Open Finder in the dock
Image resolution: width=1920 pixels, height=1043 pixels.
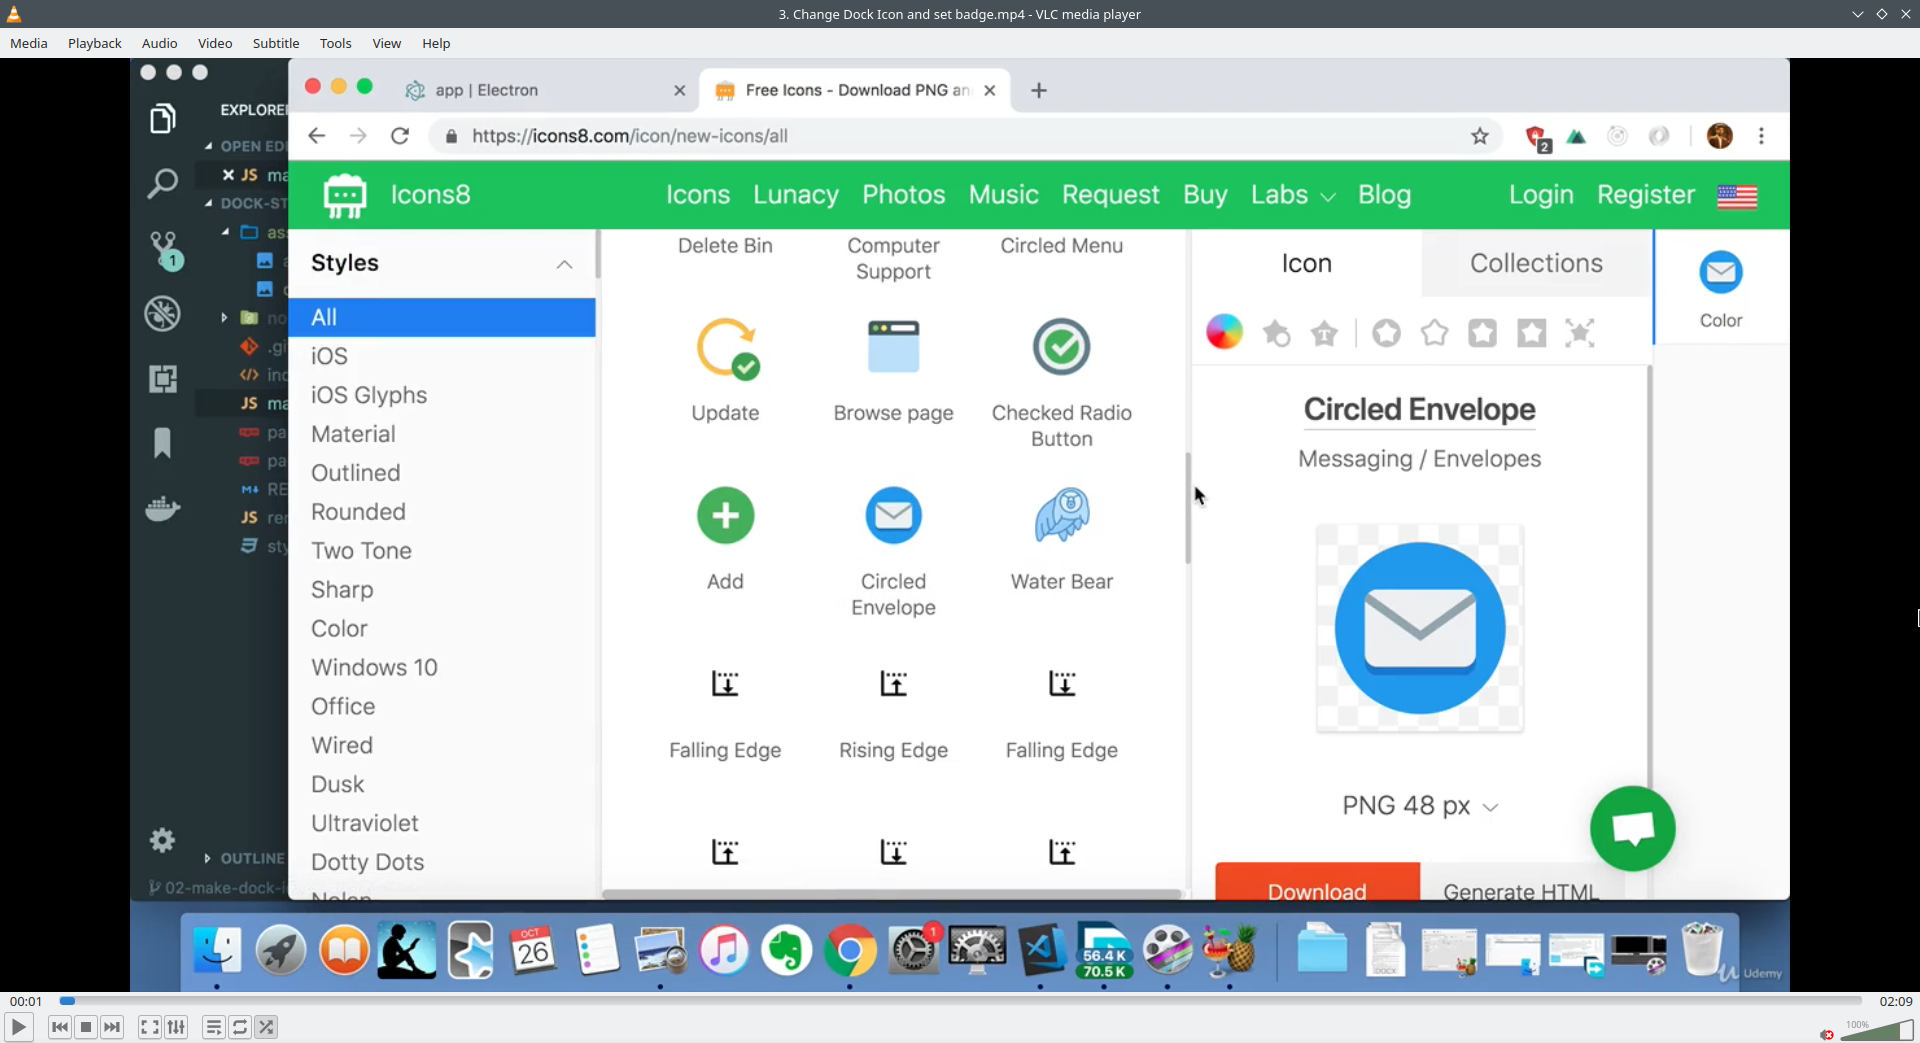pos(217,950)
